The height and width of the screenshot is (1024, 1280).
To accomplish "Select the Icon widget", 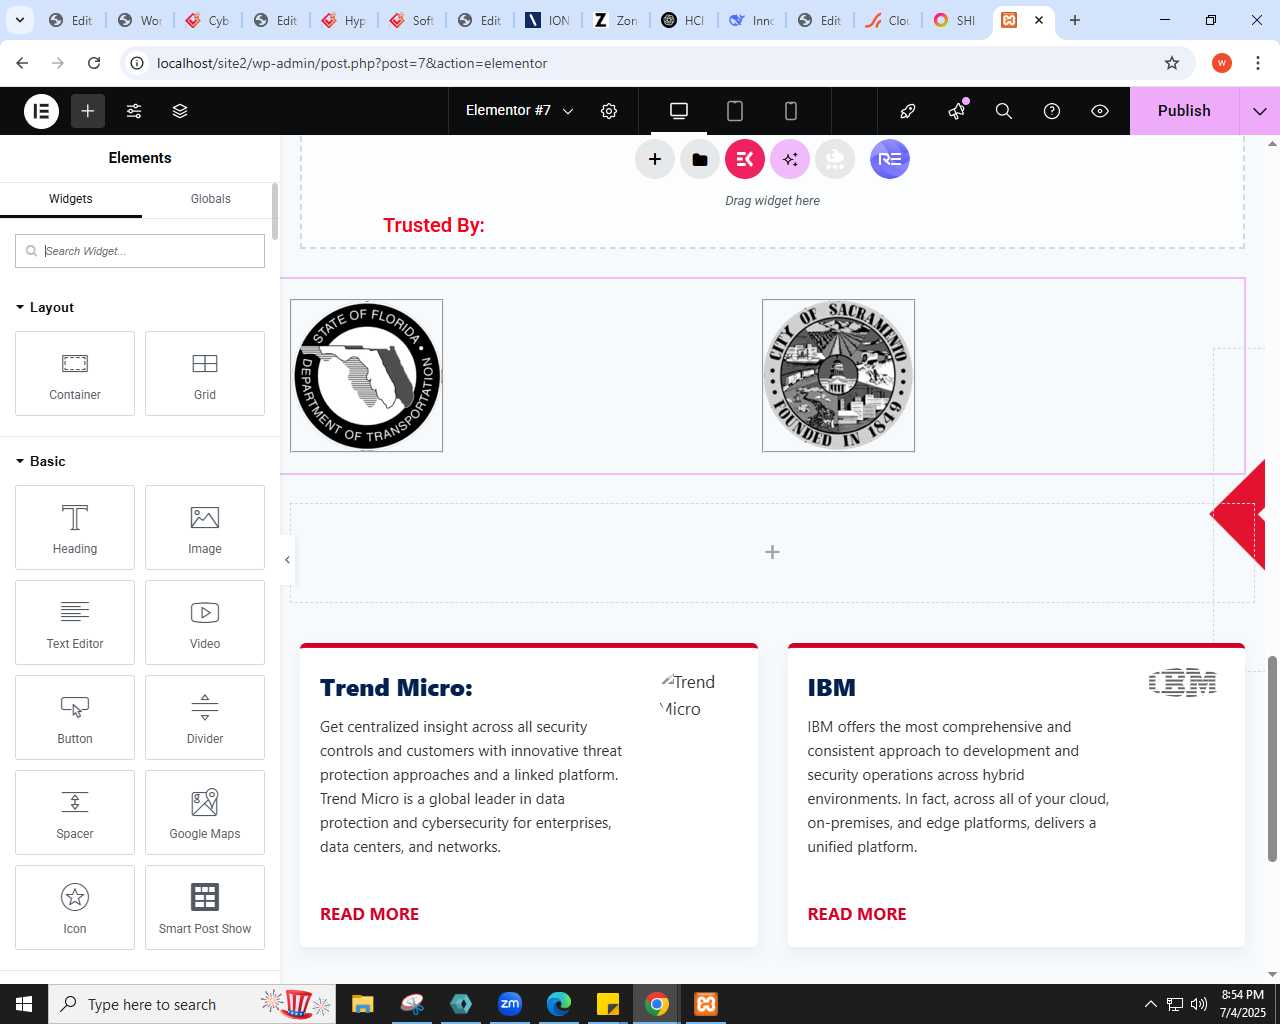I will point(75,908).
